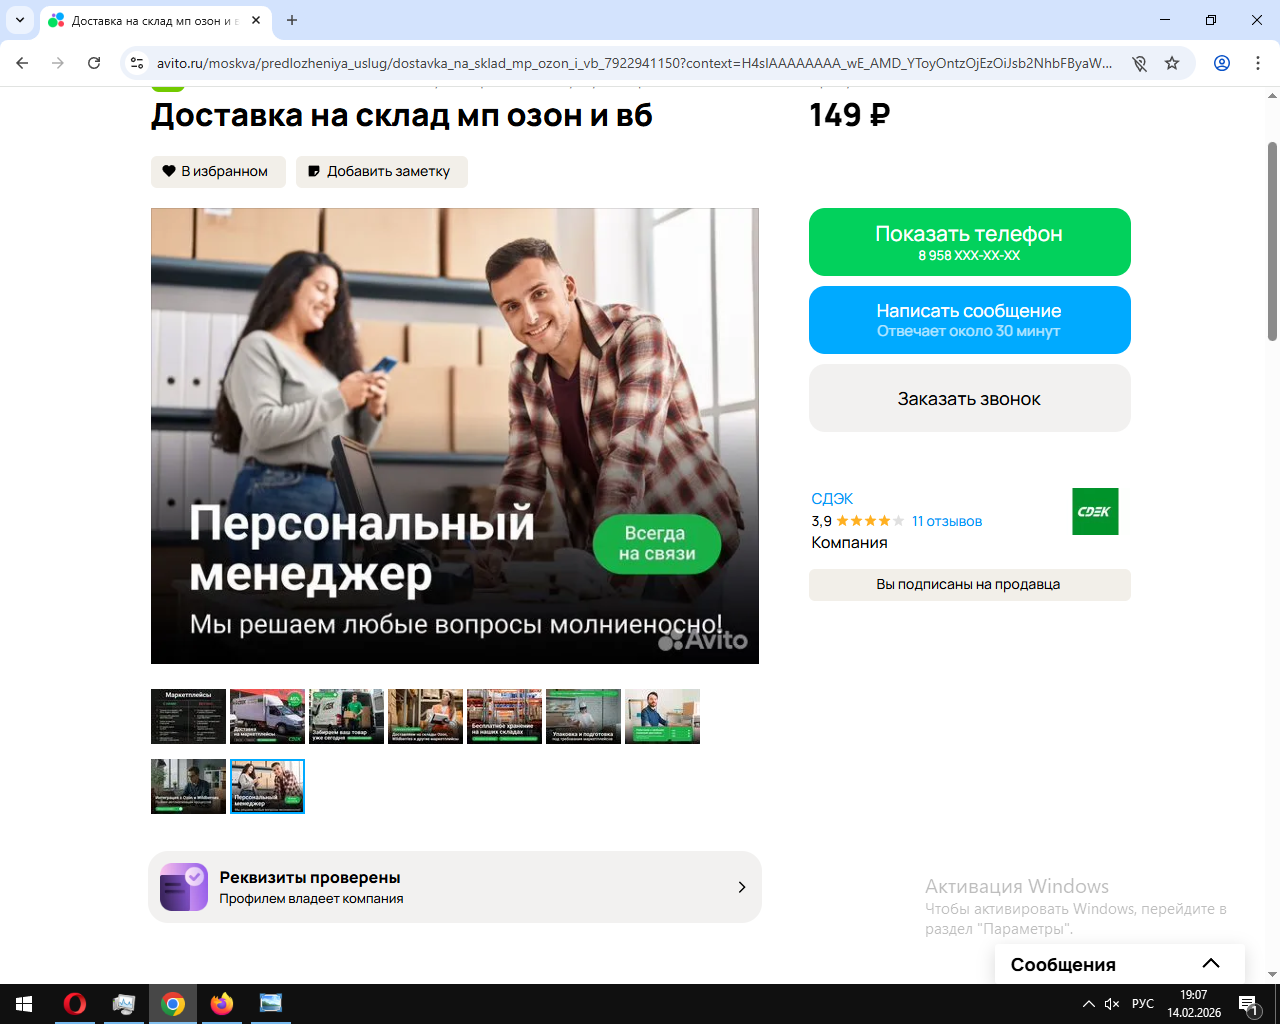
Task: Click "Показать телефон" green button
Action: (970, 242)
